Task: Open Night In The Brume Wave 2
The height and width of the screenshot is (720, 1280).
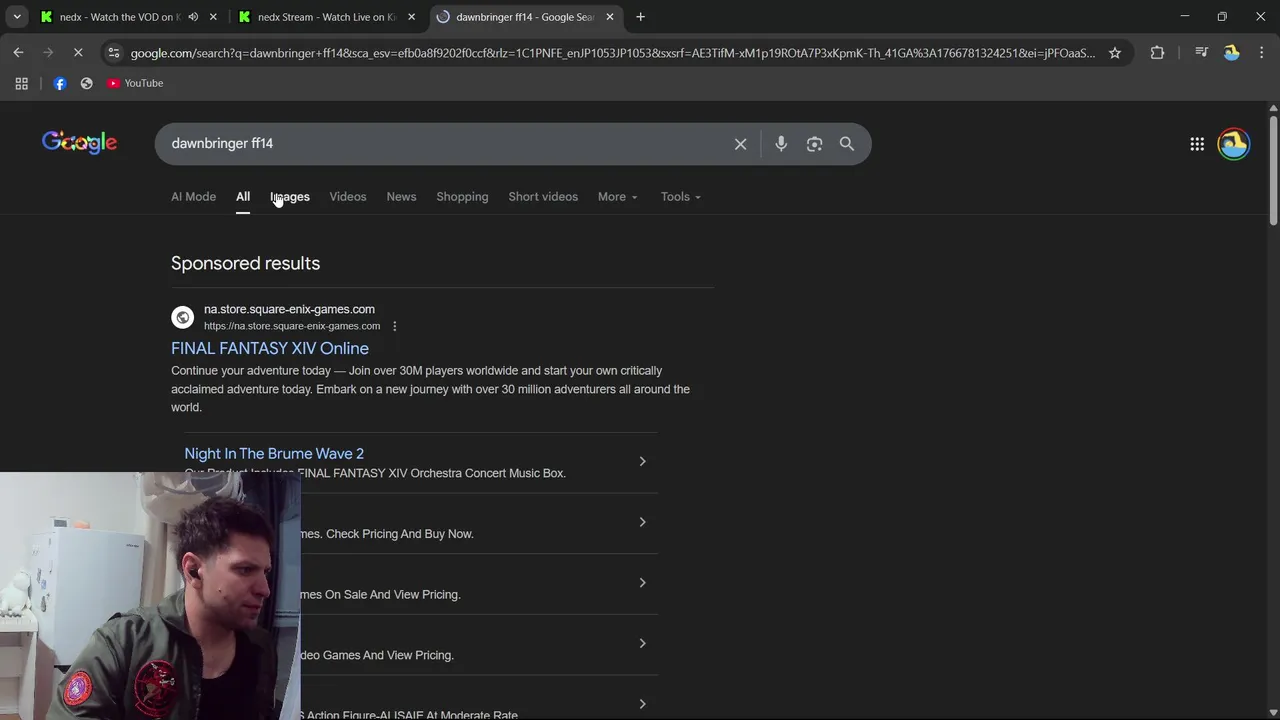Action: 274,454
